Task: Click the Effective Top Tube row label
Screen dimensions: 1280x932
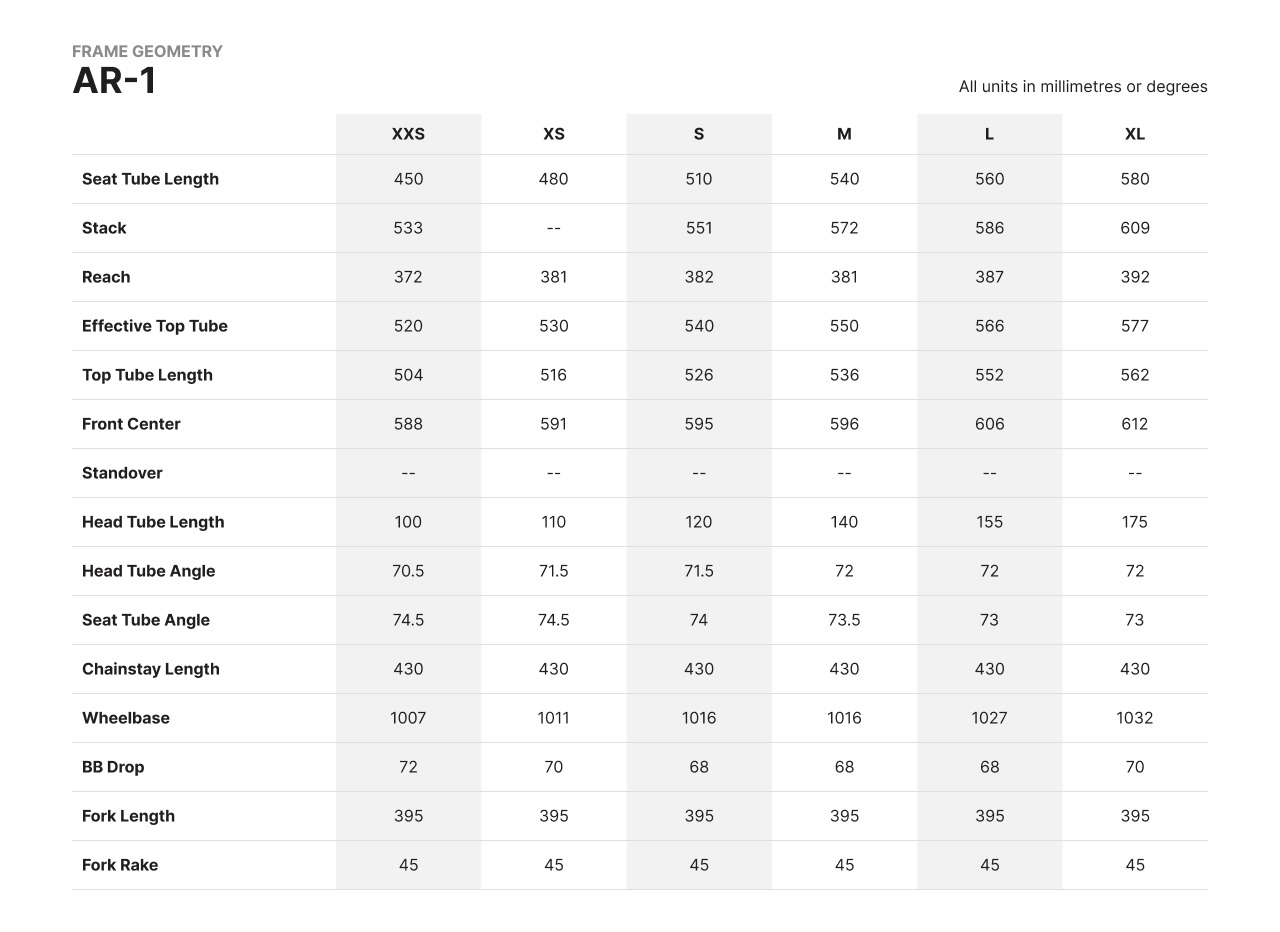Action: coord(155,326)
